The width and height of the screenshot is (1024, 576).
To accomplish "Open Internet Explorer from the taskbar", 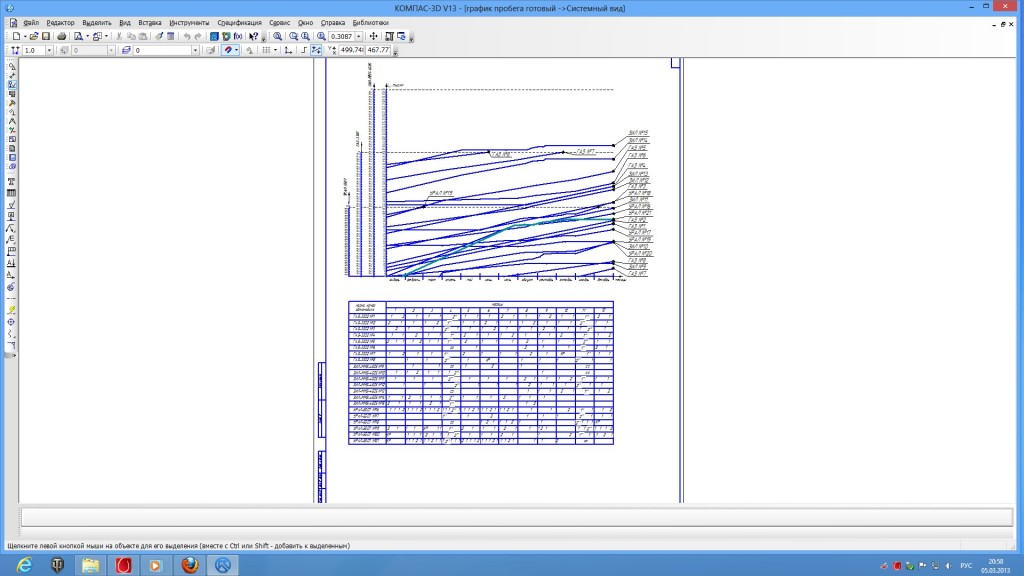I will click(24, 565).
